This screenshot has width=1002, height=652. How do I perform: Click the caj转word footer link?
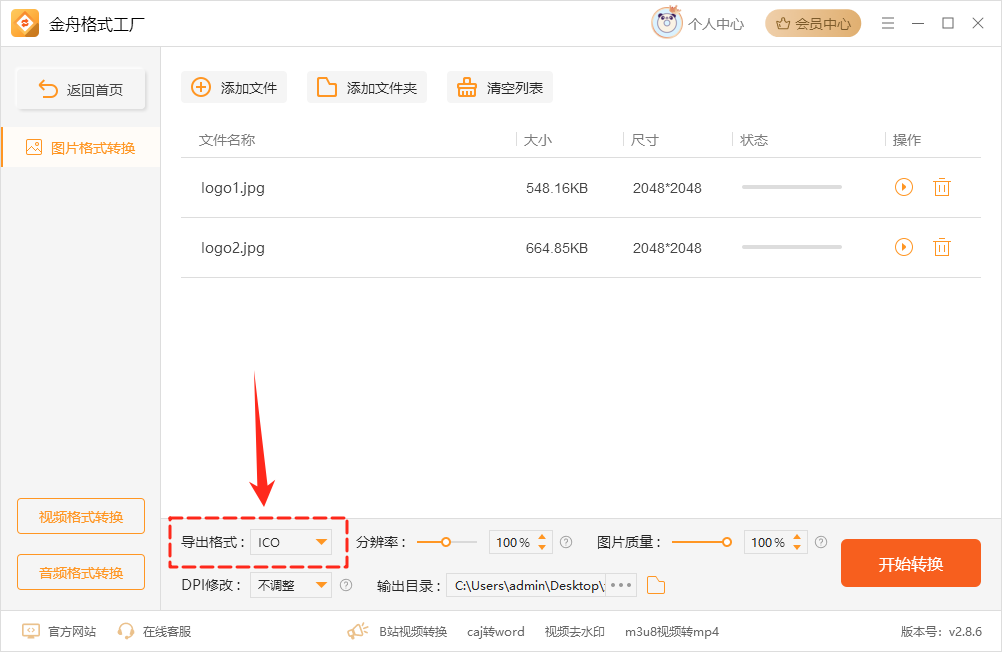pos(495,633)
